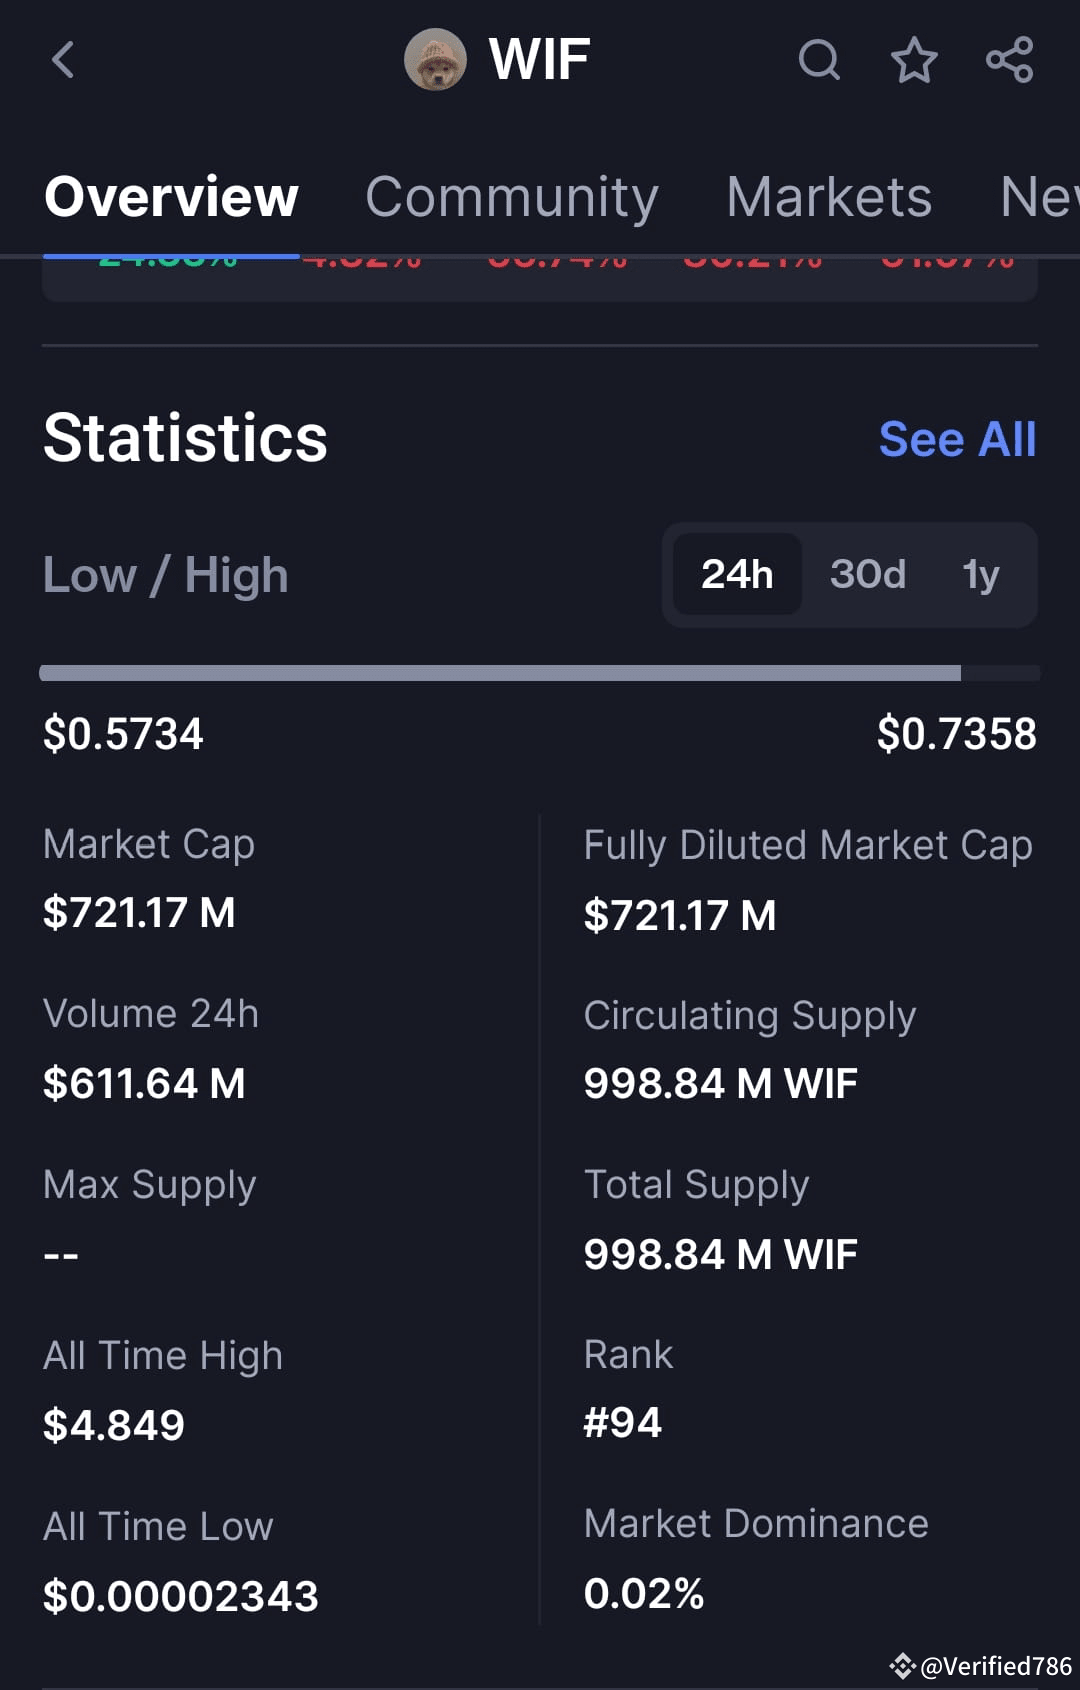Open the search magnifier icon
1080x1690 pixels.
pyautogui.click(x=819, y=60)
